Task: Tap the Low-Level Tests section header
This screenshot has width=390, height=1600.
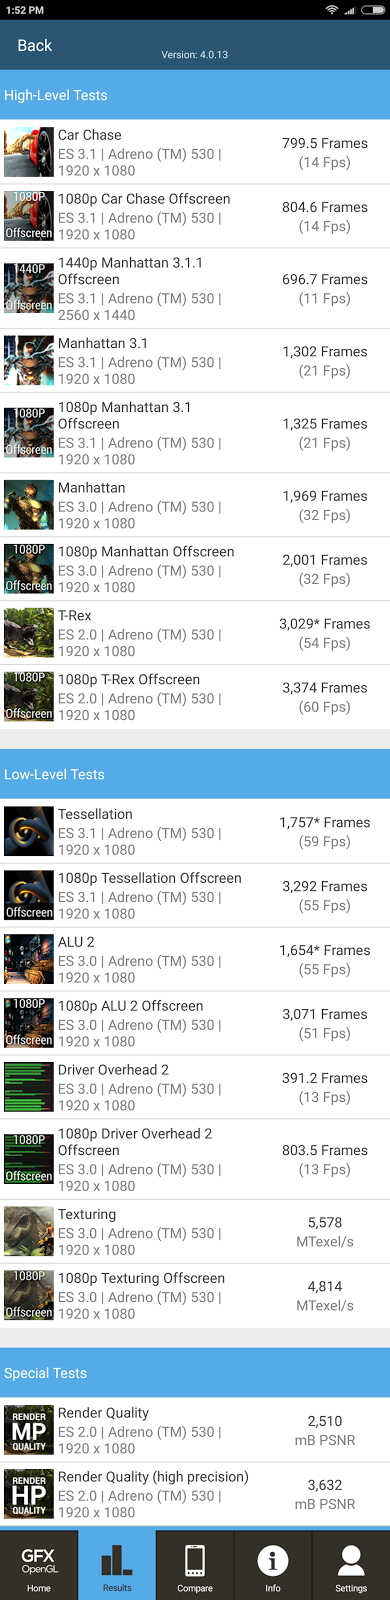Action: click(195, 774)
